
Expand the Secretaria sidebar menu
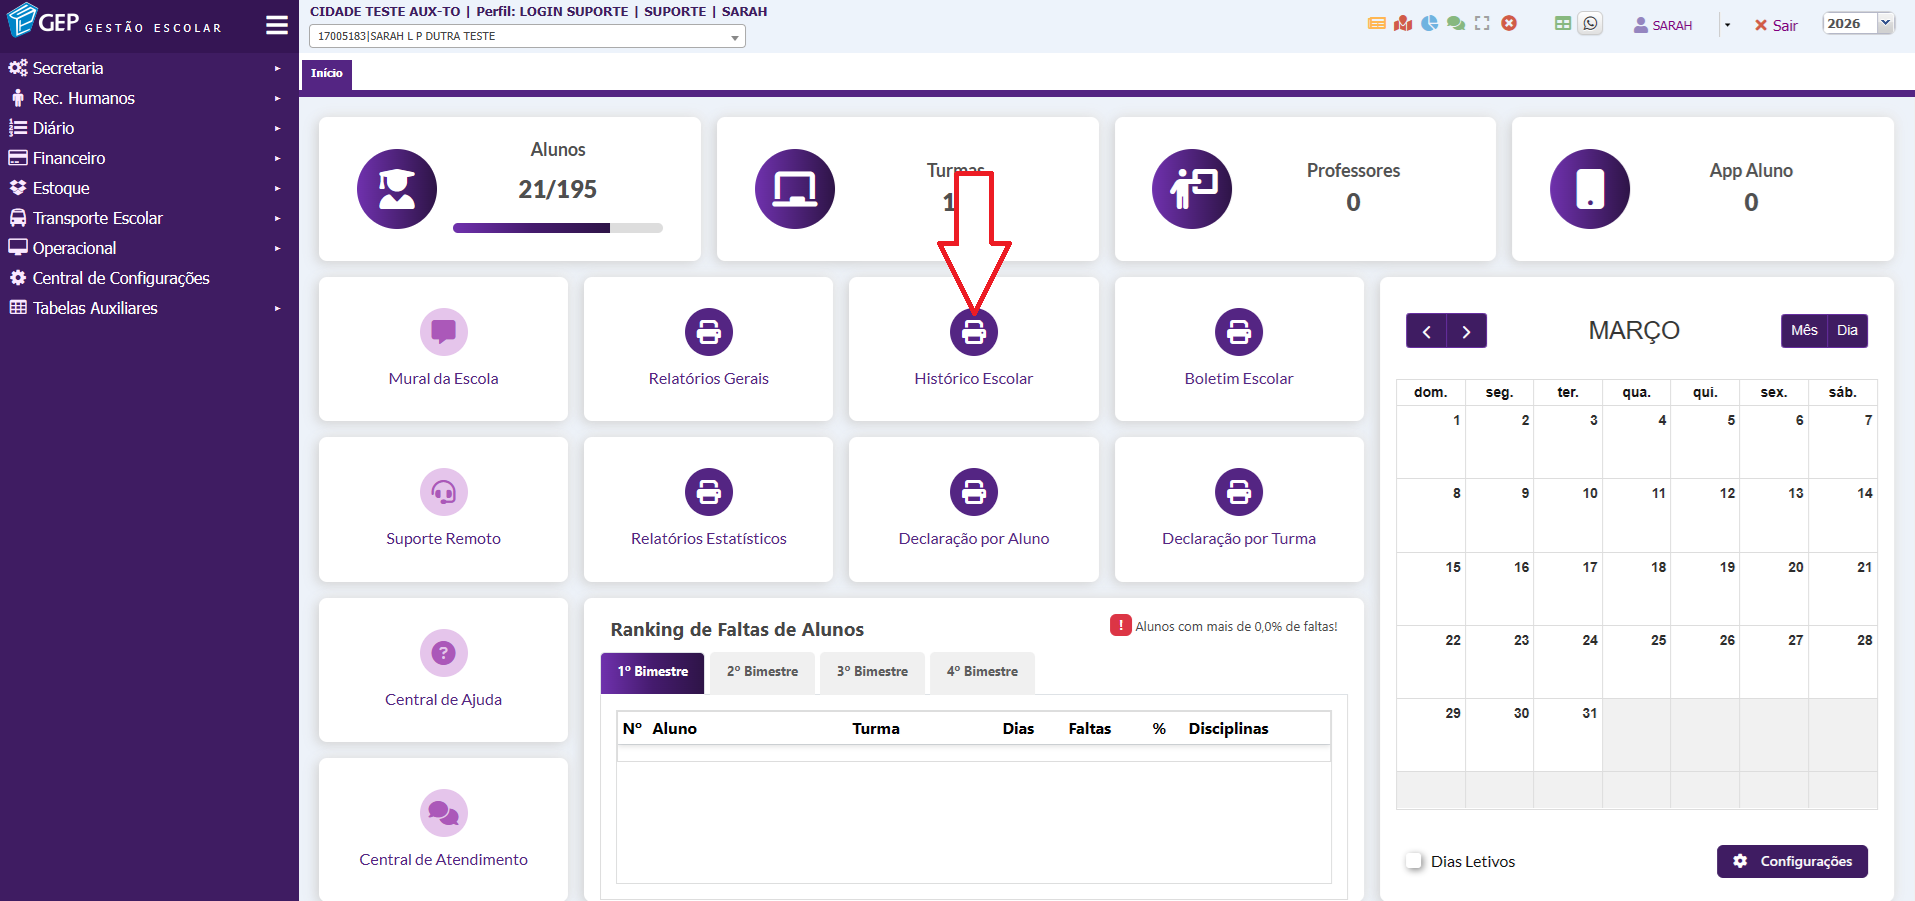[x=68, y=68]
